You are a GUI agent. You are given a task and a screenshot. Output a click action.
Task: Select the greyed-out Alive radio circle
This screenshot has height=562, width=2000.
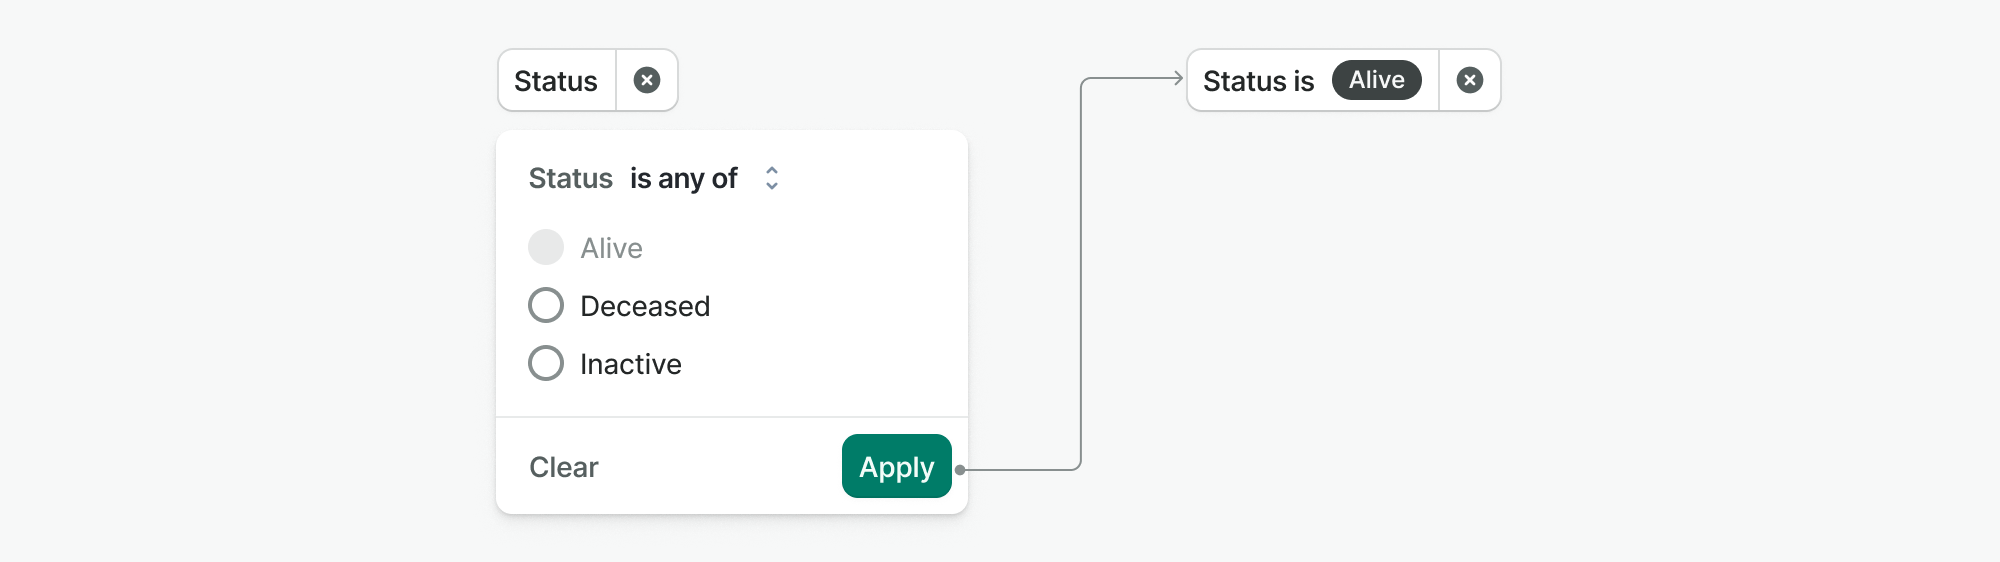[x=546, y=247]
